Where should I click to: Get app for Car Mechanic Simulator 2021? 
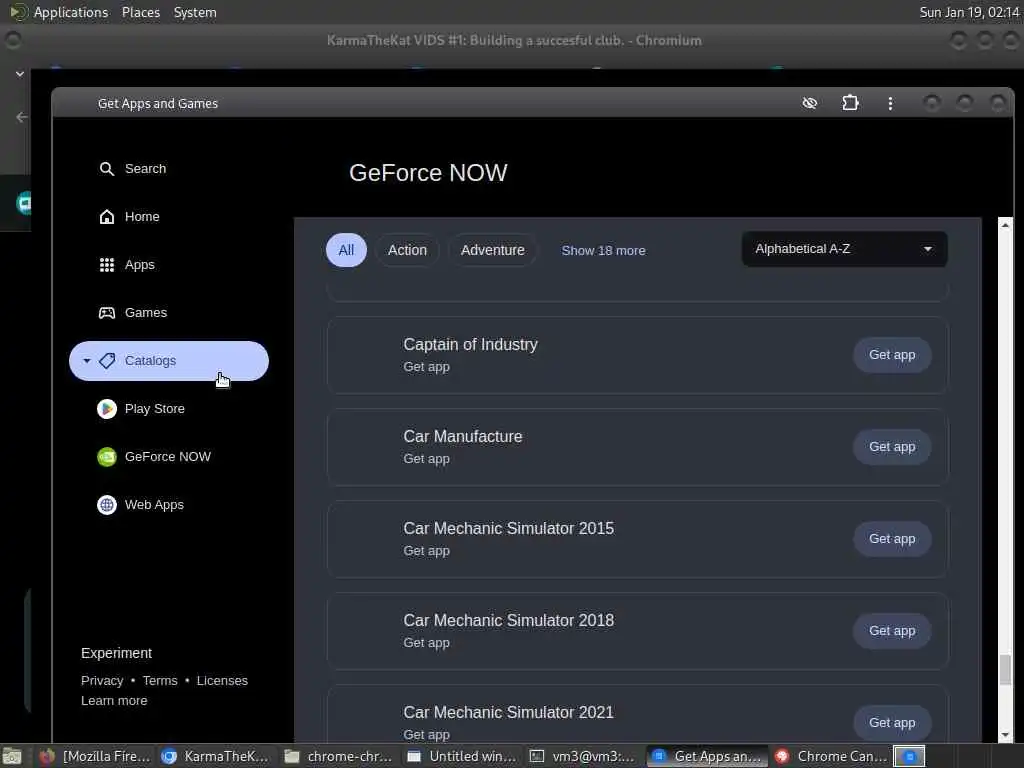(x=892, y=723)
